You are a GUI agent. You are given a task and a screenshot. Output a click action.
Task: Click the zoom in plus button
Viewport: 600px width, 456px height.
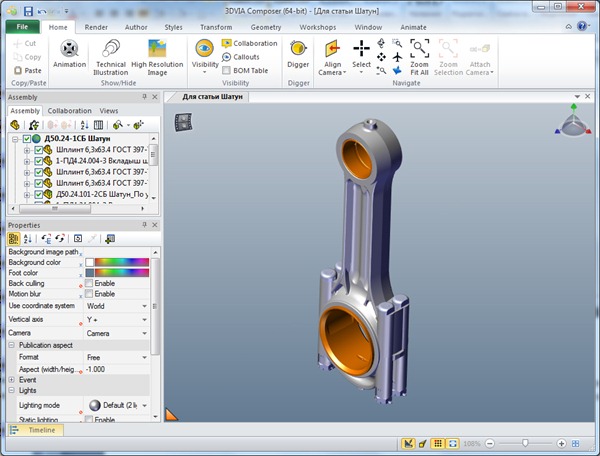coord(561,443)
